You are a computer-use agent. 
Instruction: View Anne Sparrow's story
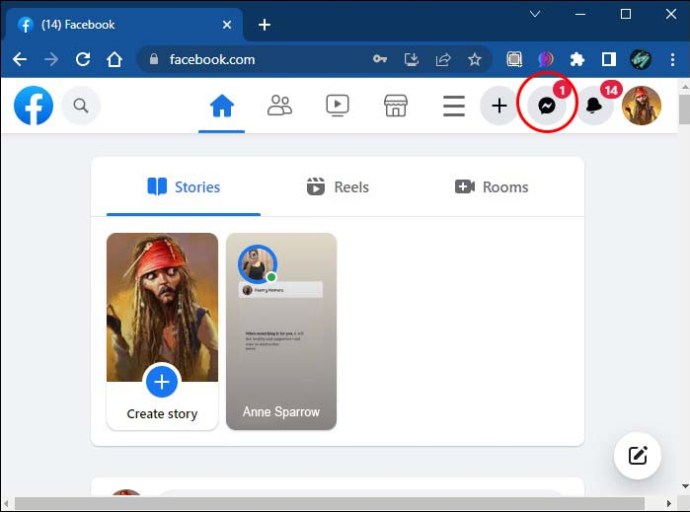tap(281, 331)
